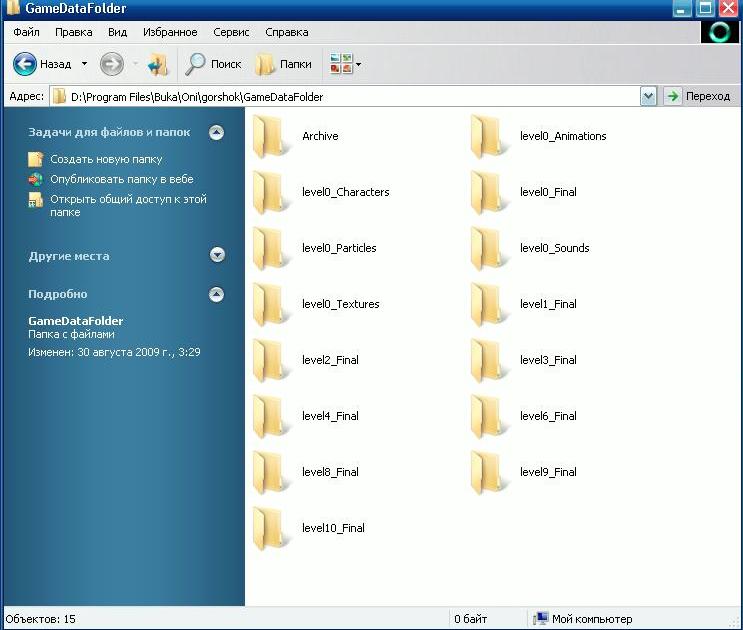Viewport: 743px width, 630px height.
Task: Open the Views icon in toolbar
Action: click(340, 64)
